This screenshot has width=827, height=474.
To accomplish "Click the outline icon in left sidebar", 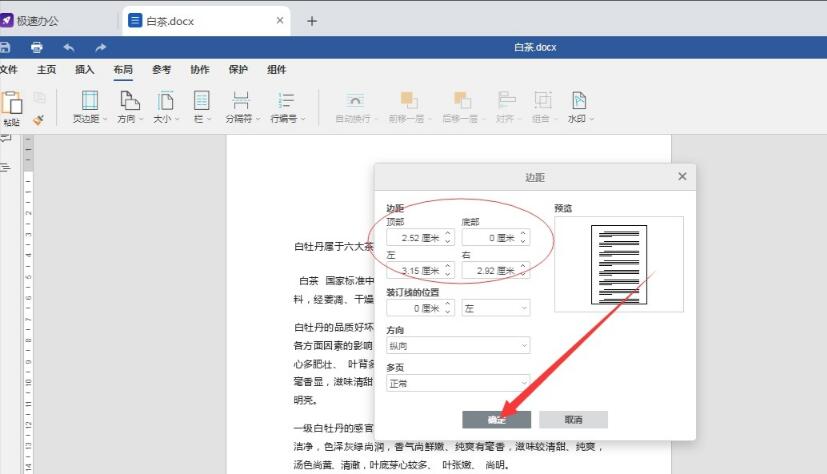I will click(x=5, y=168).
